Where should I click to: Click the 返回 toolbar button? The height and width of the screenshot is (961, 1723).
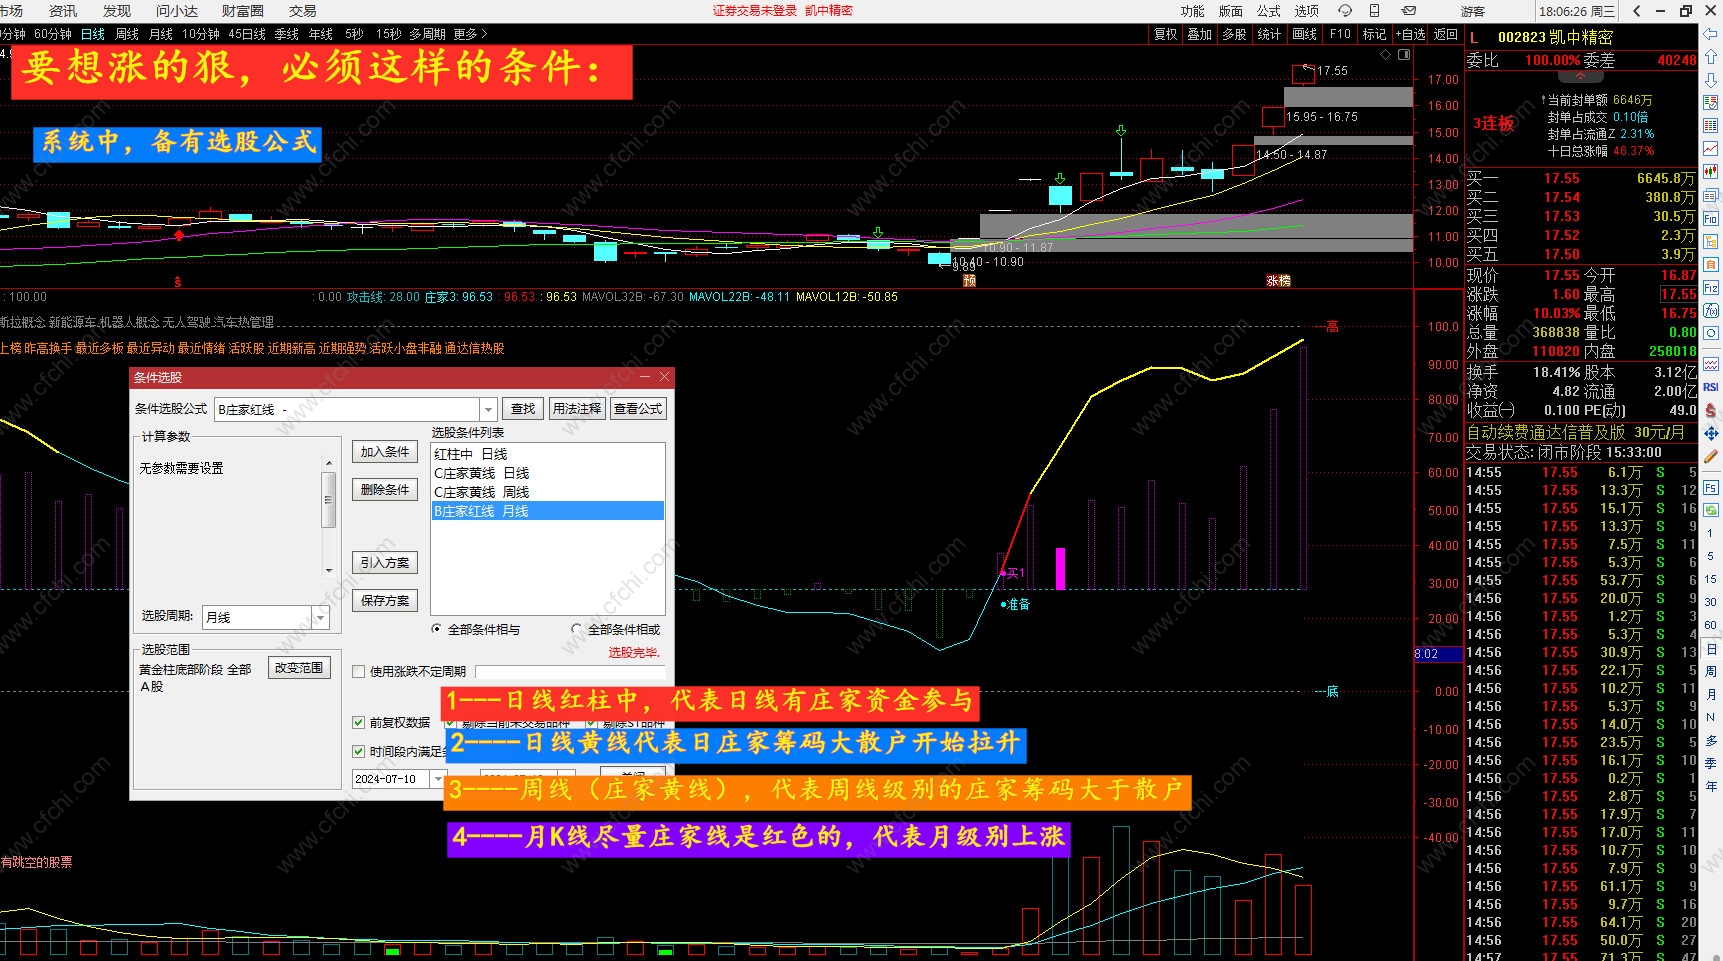pyautogui.click(x=1446, y=34)
